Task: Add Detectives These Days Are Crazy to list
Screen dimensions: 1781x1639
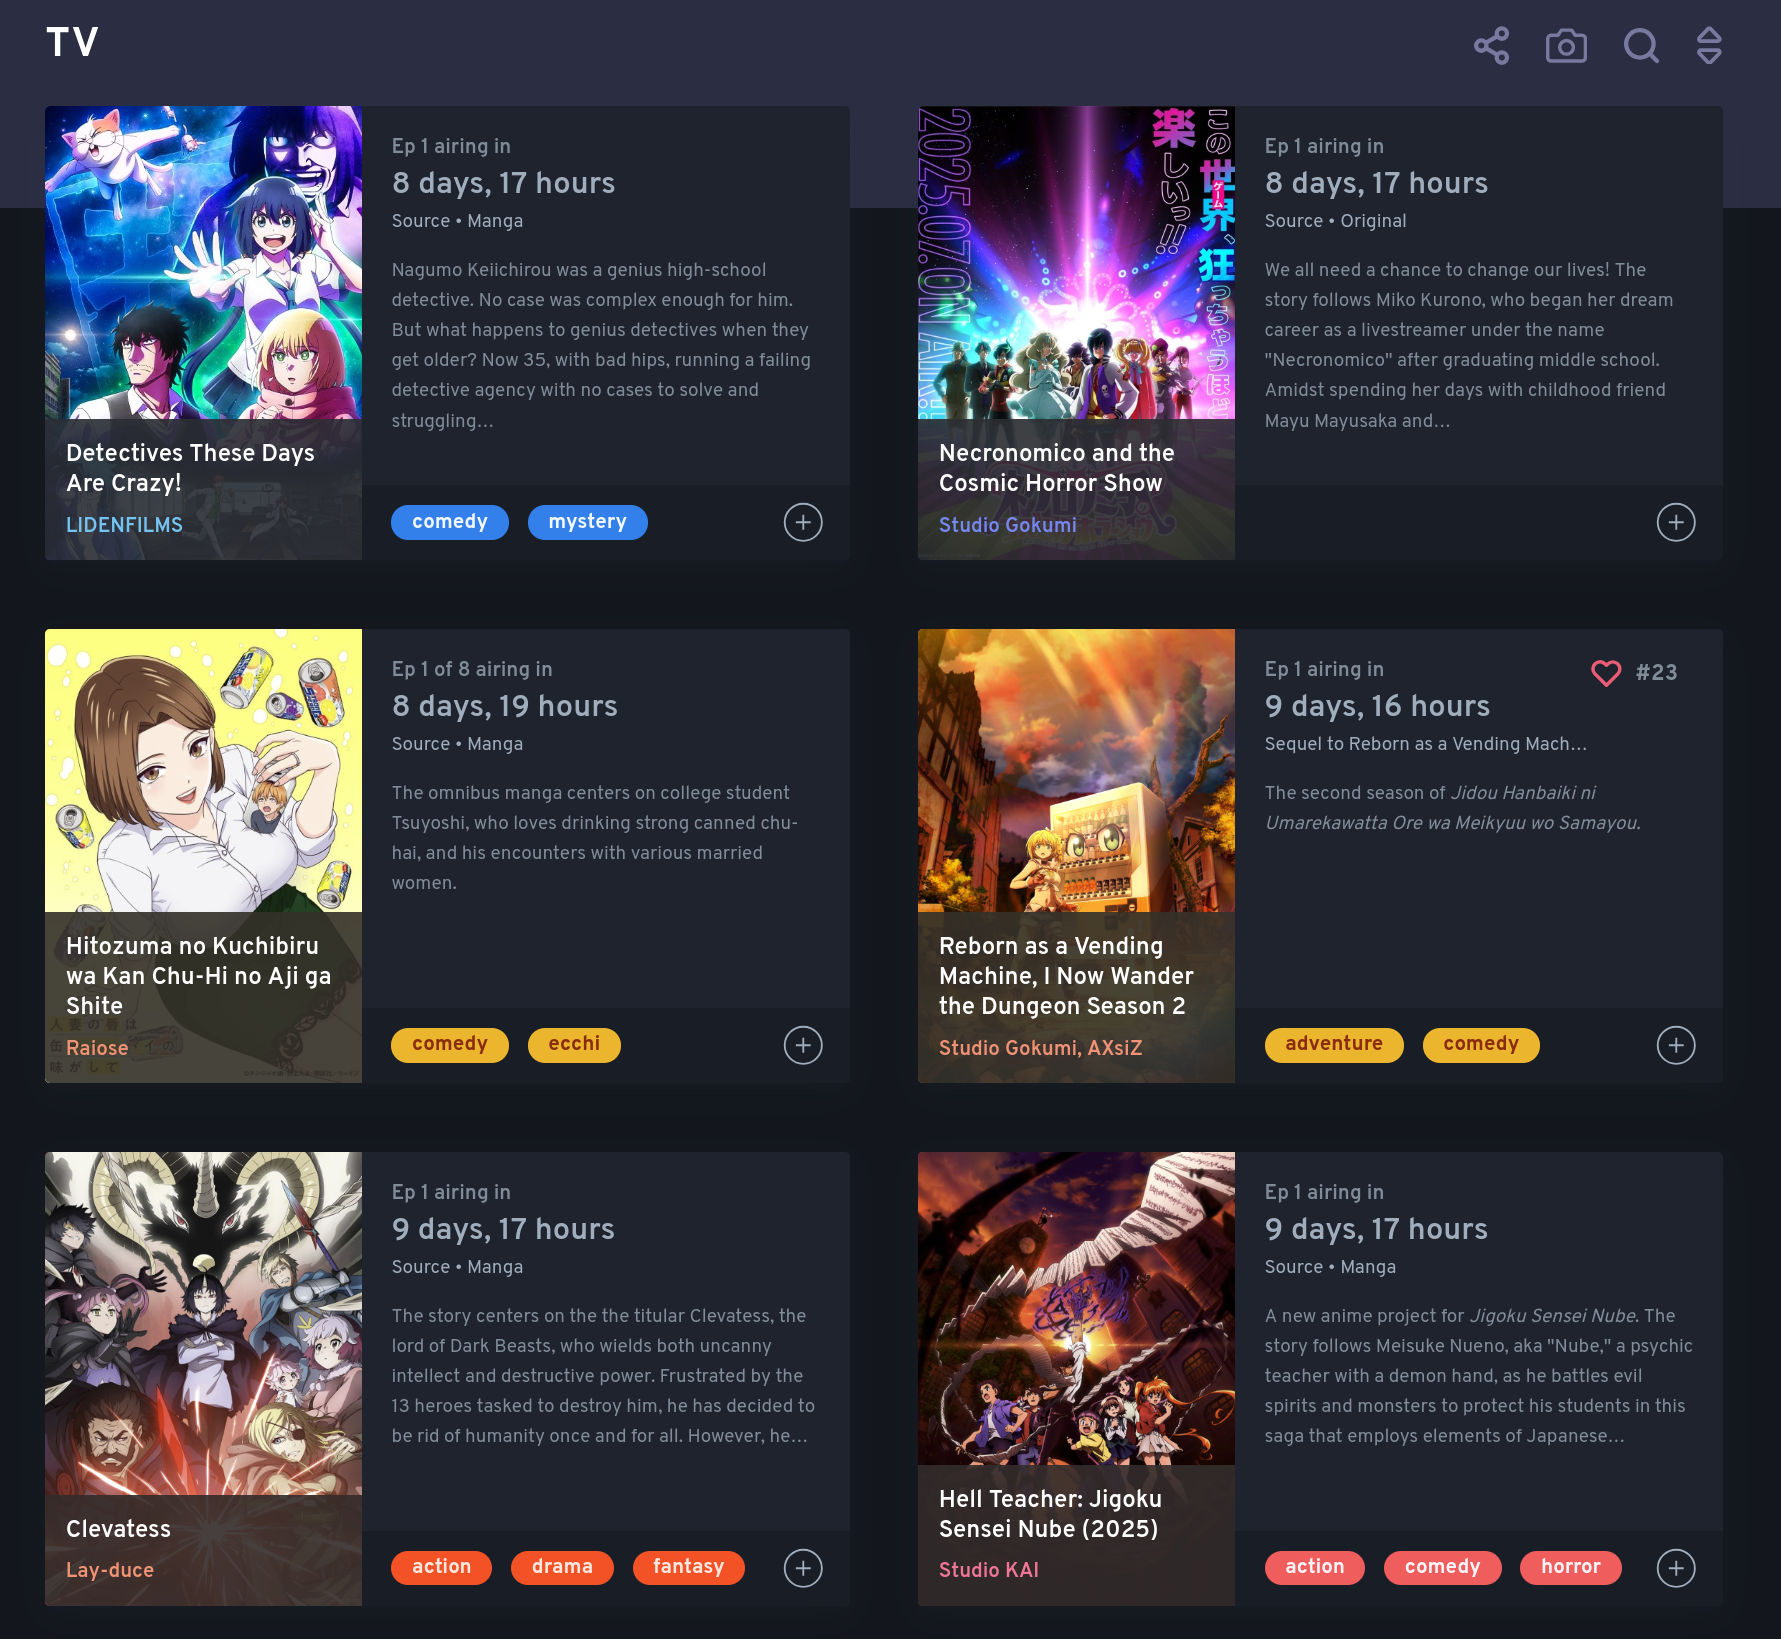Action: (x=803, y=522)
